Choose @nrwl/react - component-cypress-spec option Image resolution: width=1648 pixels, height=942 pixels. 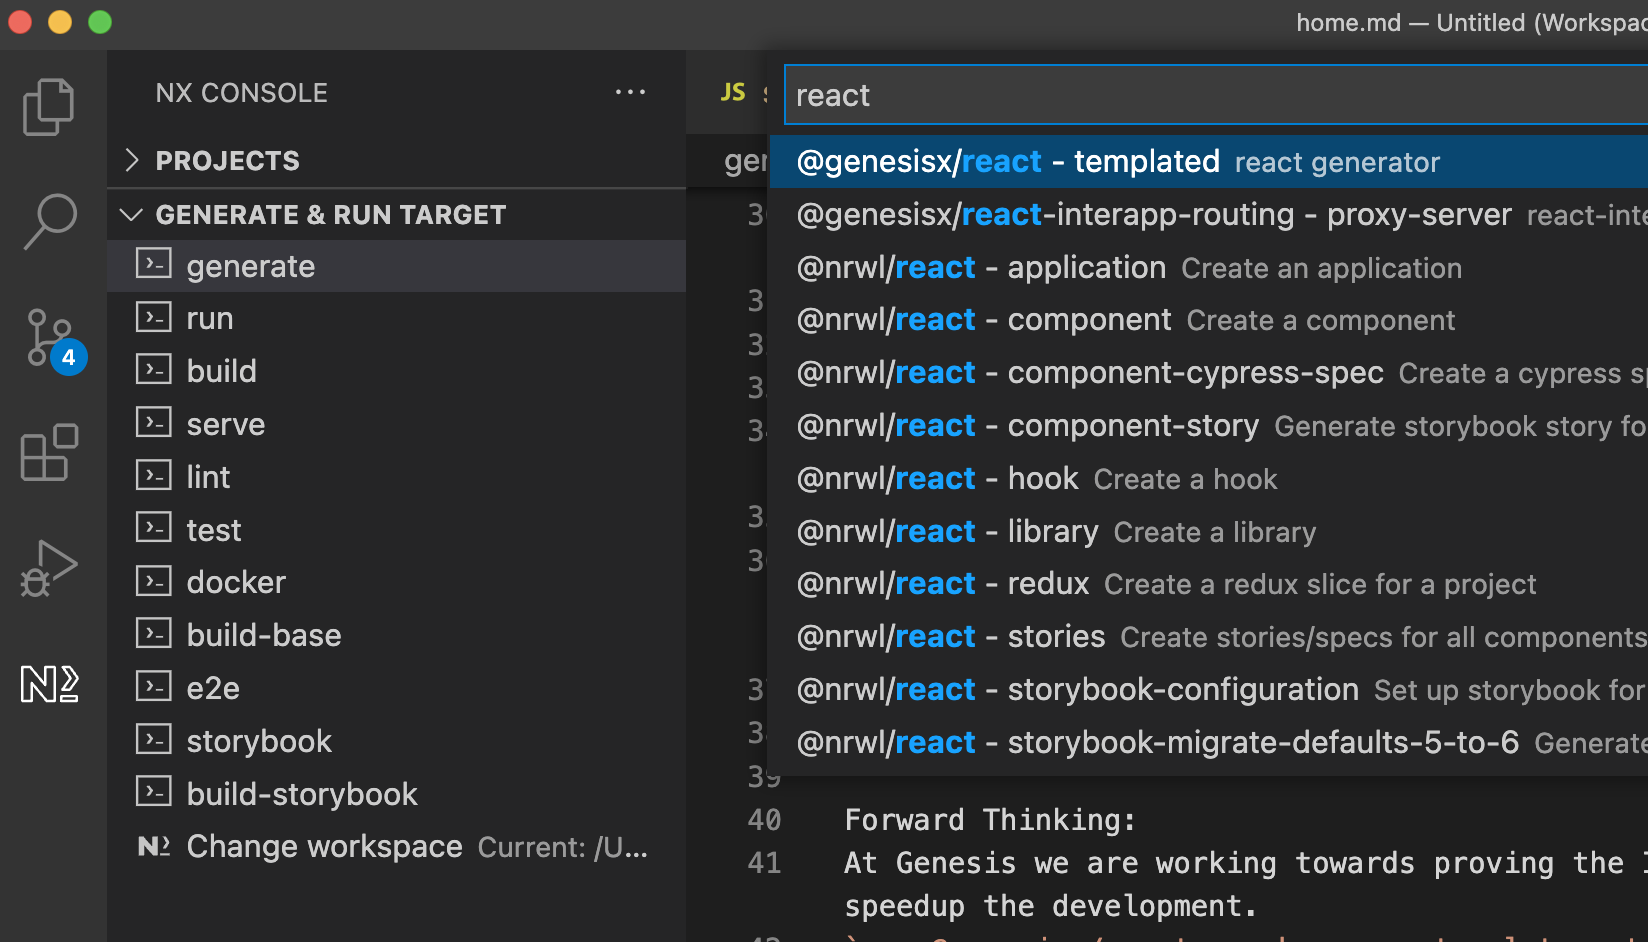point(1208,373)
